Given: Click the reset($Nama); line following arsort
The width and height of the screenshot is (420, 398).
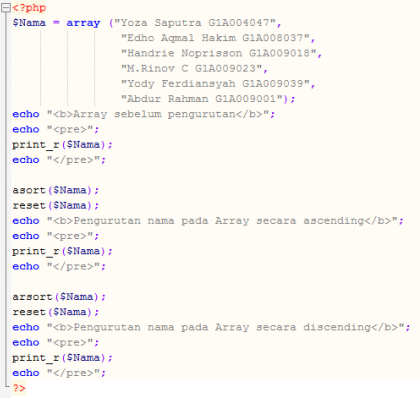Looking at the screenshot, I should click(56, 312).
